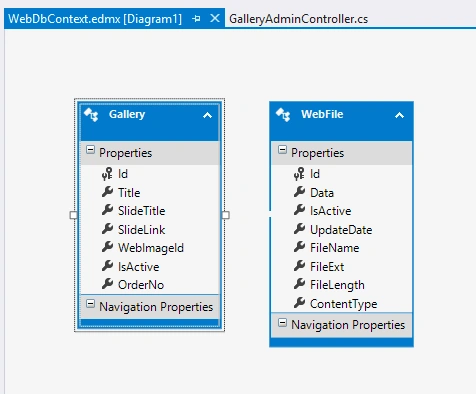Collapse the Gallery entity with chevron
Image resolution: width=476 pixels, height=394 pixels.
click(207, 115)
